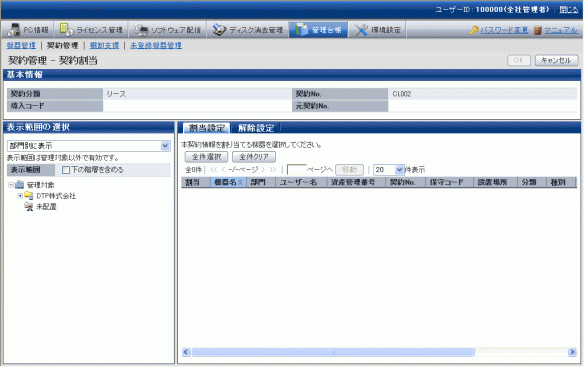Image resolution: width=584 pixels, height=367 pixels.
Task: Click the 管理対象 building icon in tree
Action: click(x=20, y=185)
